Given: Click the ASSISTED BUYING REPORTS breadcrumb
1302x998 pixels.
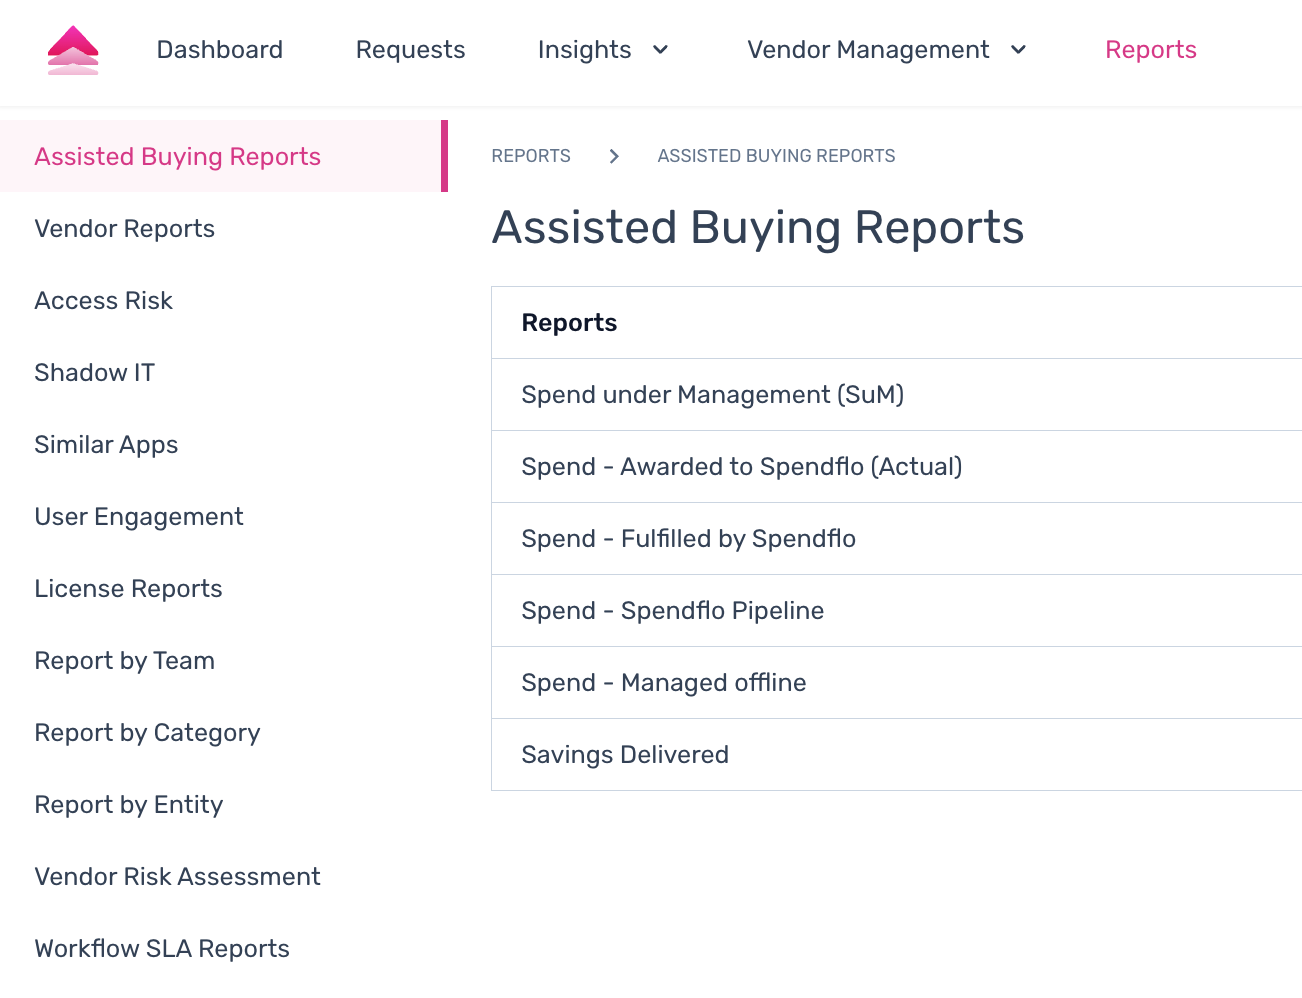Looking at the screenshot, I should [776, 156].
